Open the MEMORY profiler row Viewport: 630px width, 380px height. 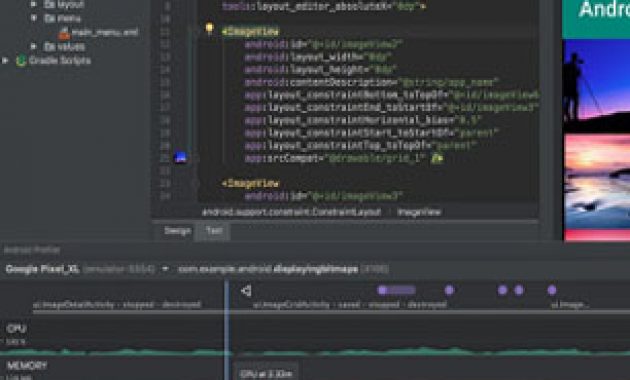(x=27, y=366)
